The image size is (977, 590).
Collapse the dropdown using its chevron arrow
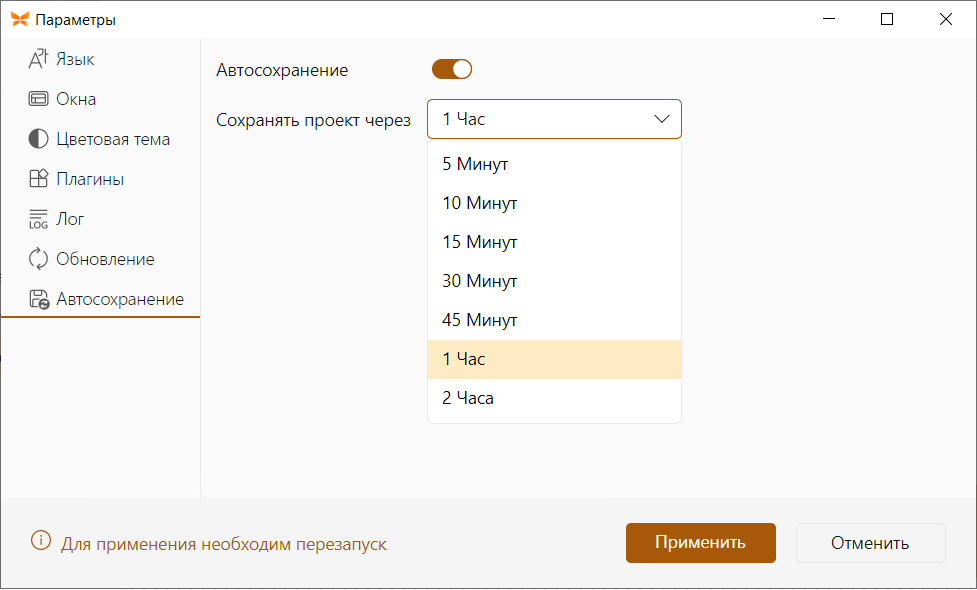pyautogui.click(x=661, y=119)
